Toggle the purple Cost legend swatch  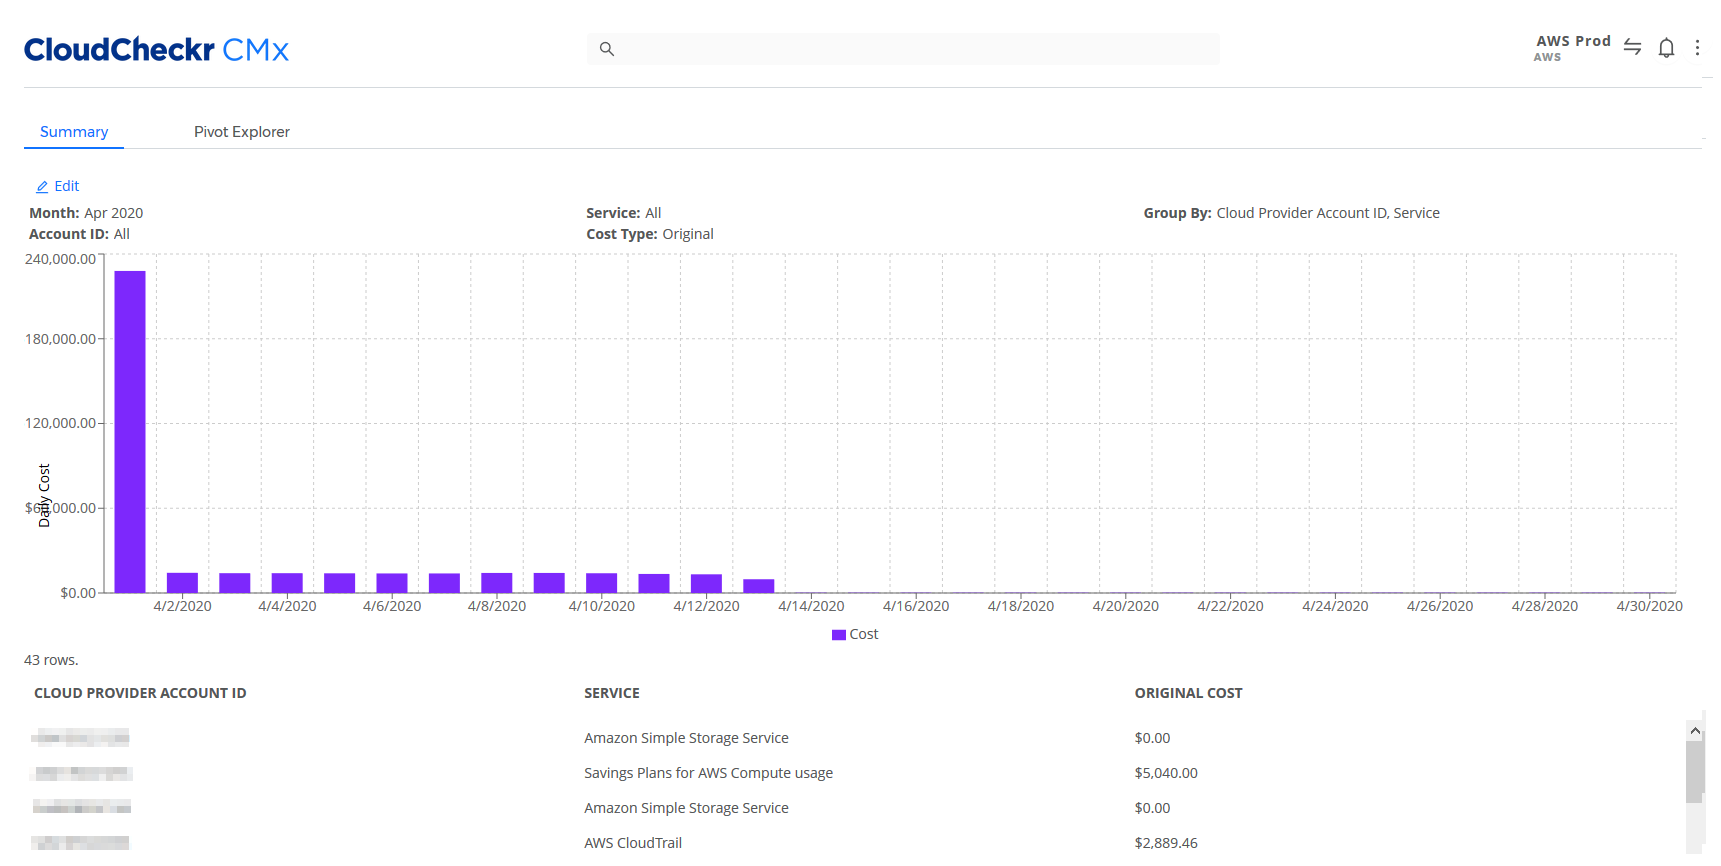tap(839, 635)
